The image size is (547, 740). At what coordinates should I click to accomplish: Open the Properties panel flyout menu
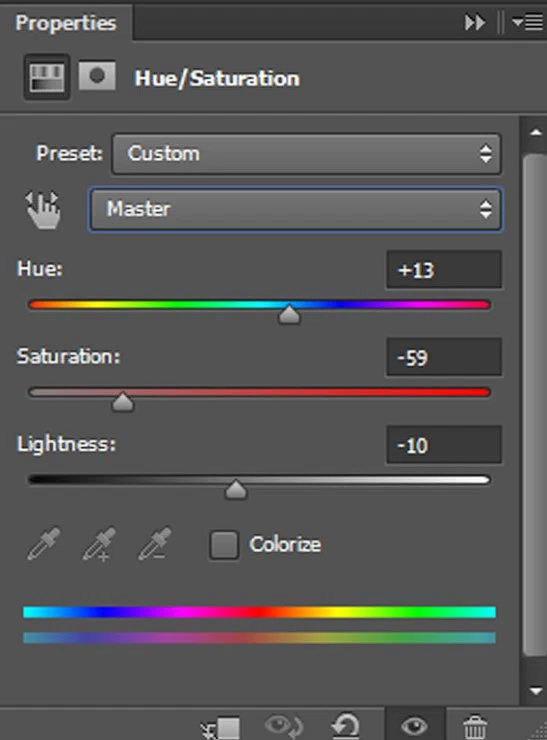click(x=527, y=22)
